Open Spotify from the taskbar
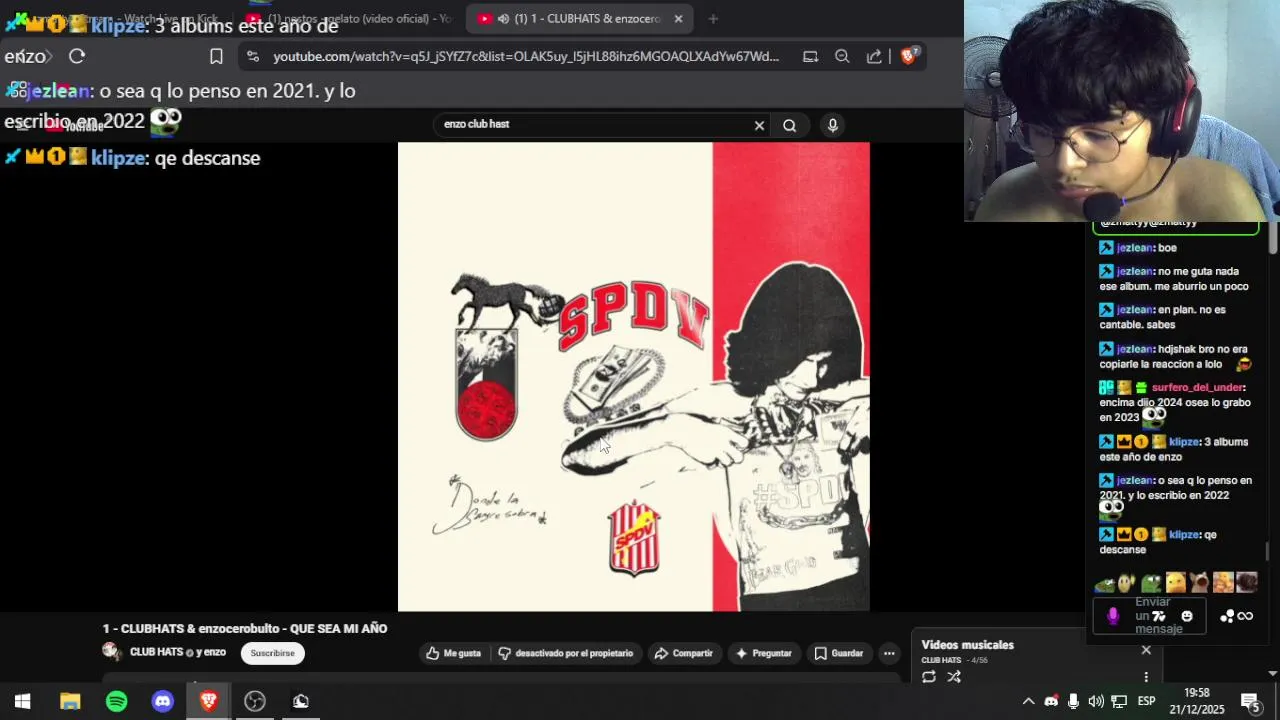1280x720 pixels. click(x=117, y=701)
